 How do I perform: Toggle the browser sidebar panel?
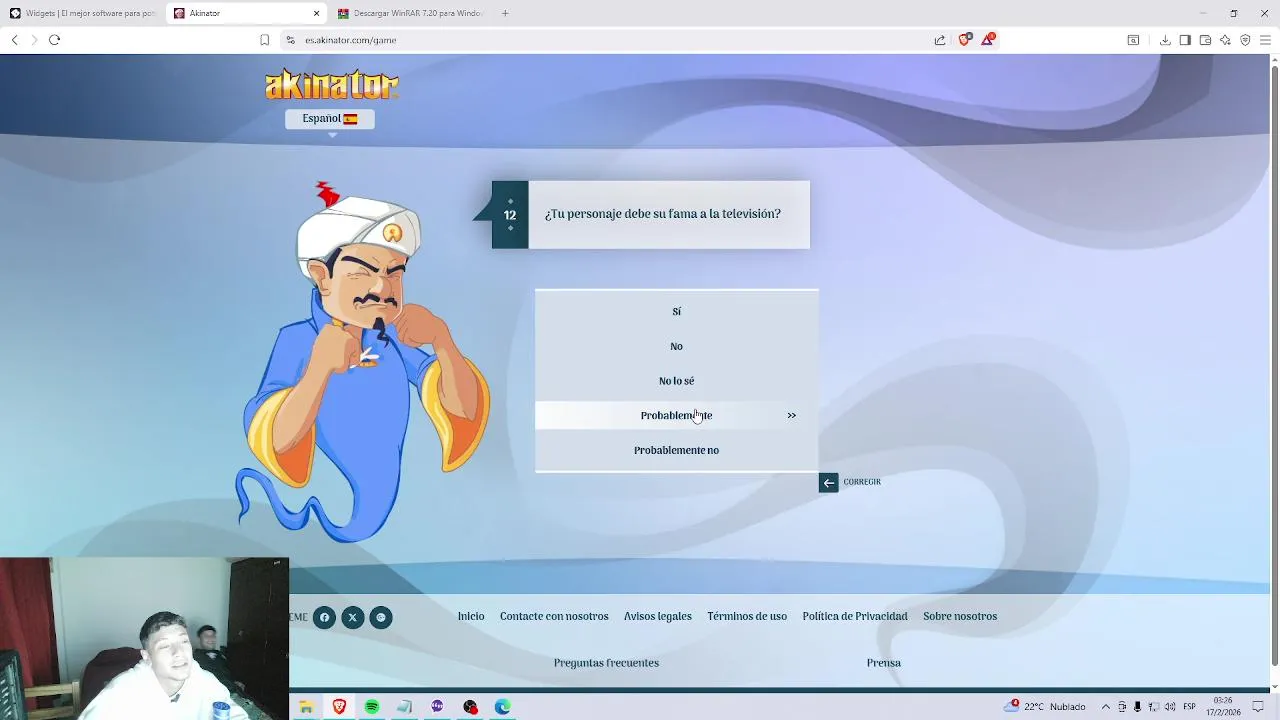[1185, 40]
